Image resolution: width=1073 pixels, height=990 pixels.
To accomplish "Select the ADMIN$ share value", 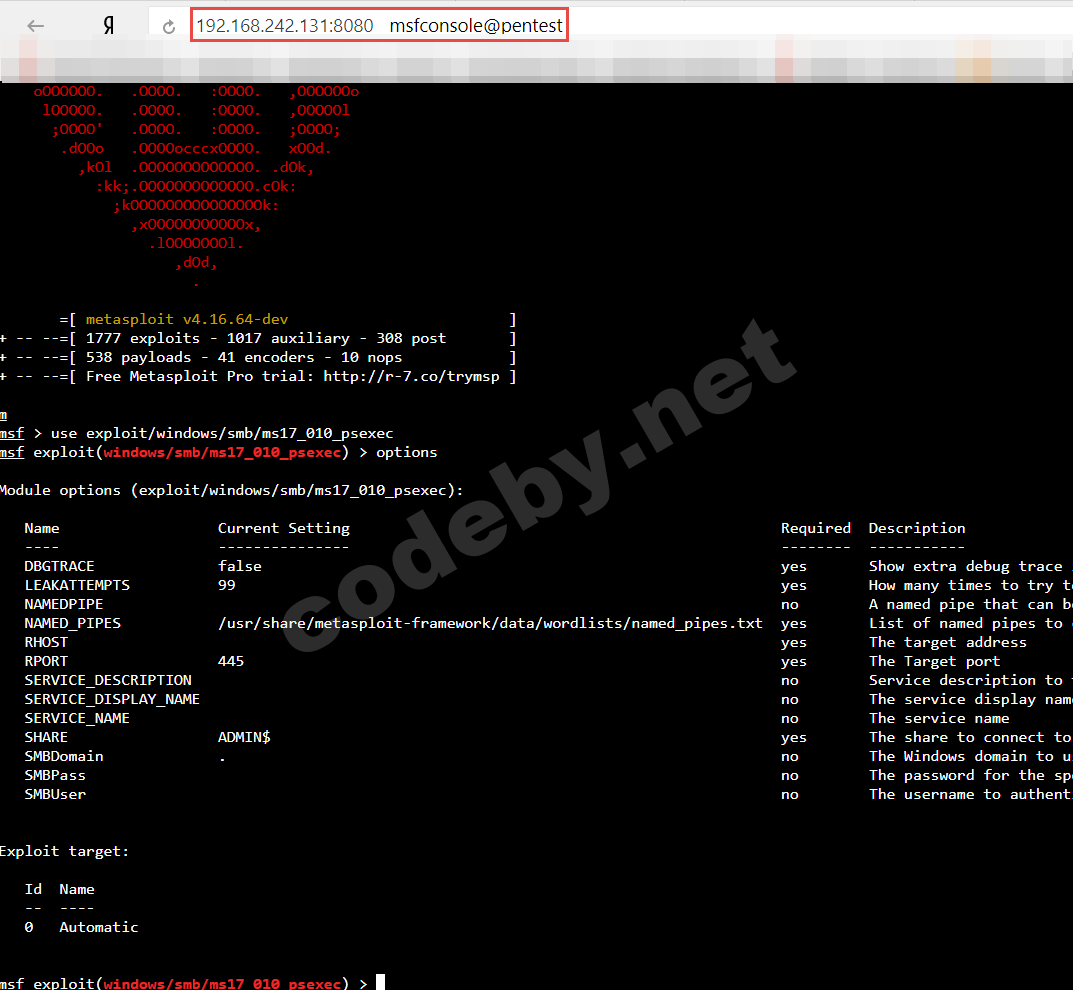I will pos(244,738).
